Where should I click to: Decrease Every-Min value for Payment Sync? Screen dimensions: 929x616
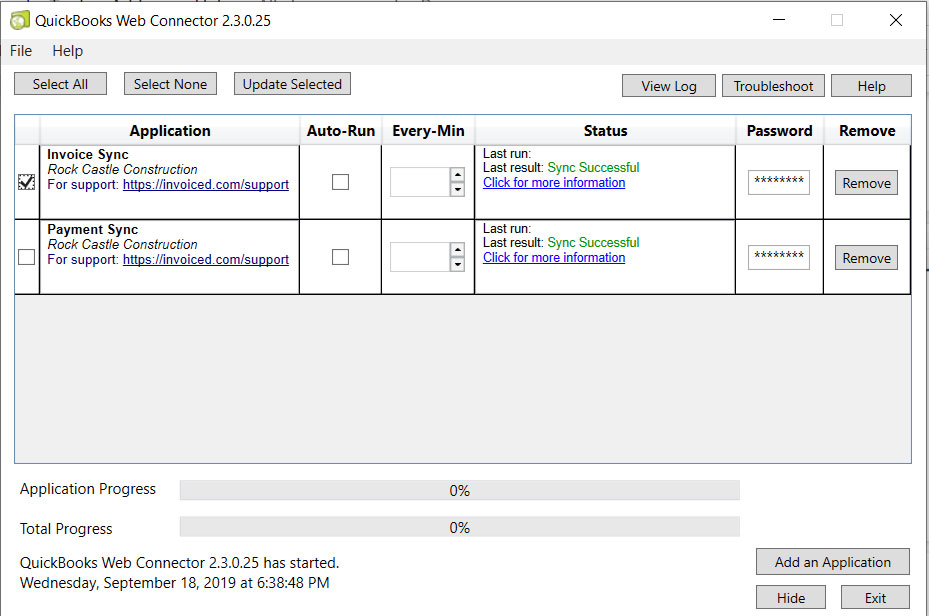(x=457, y=264)
